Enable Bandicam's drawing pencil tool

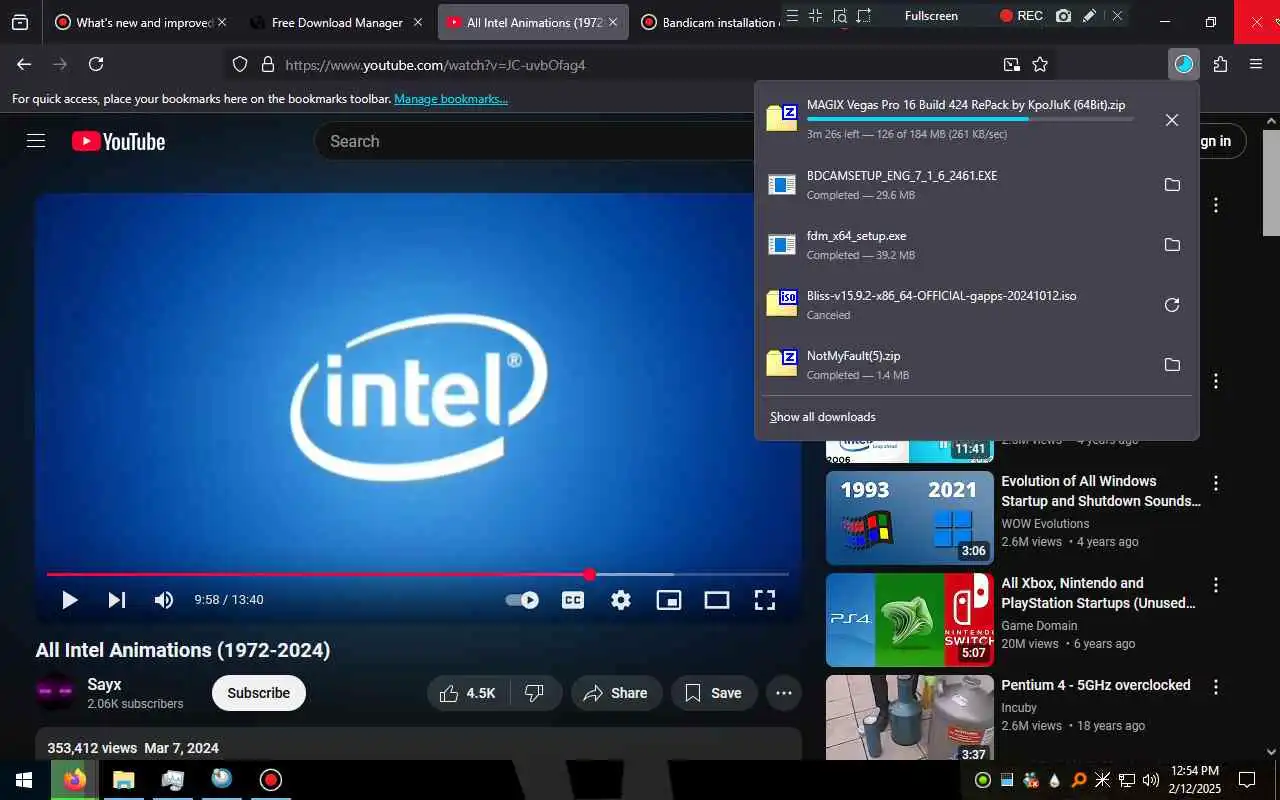coord(1089,16)
